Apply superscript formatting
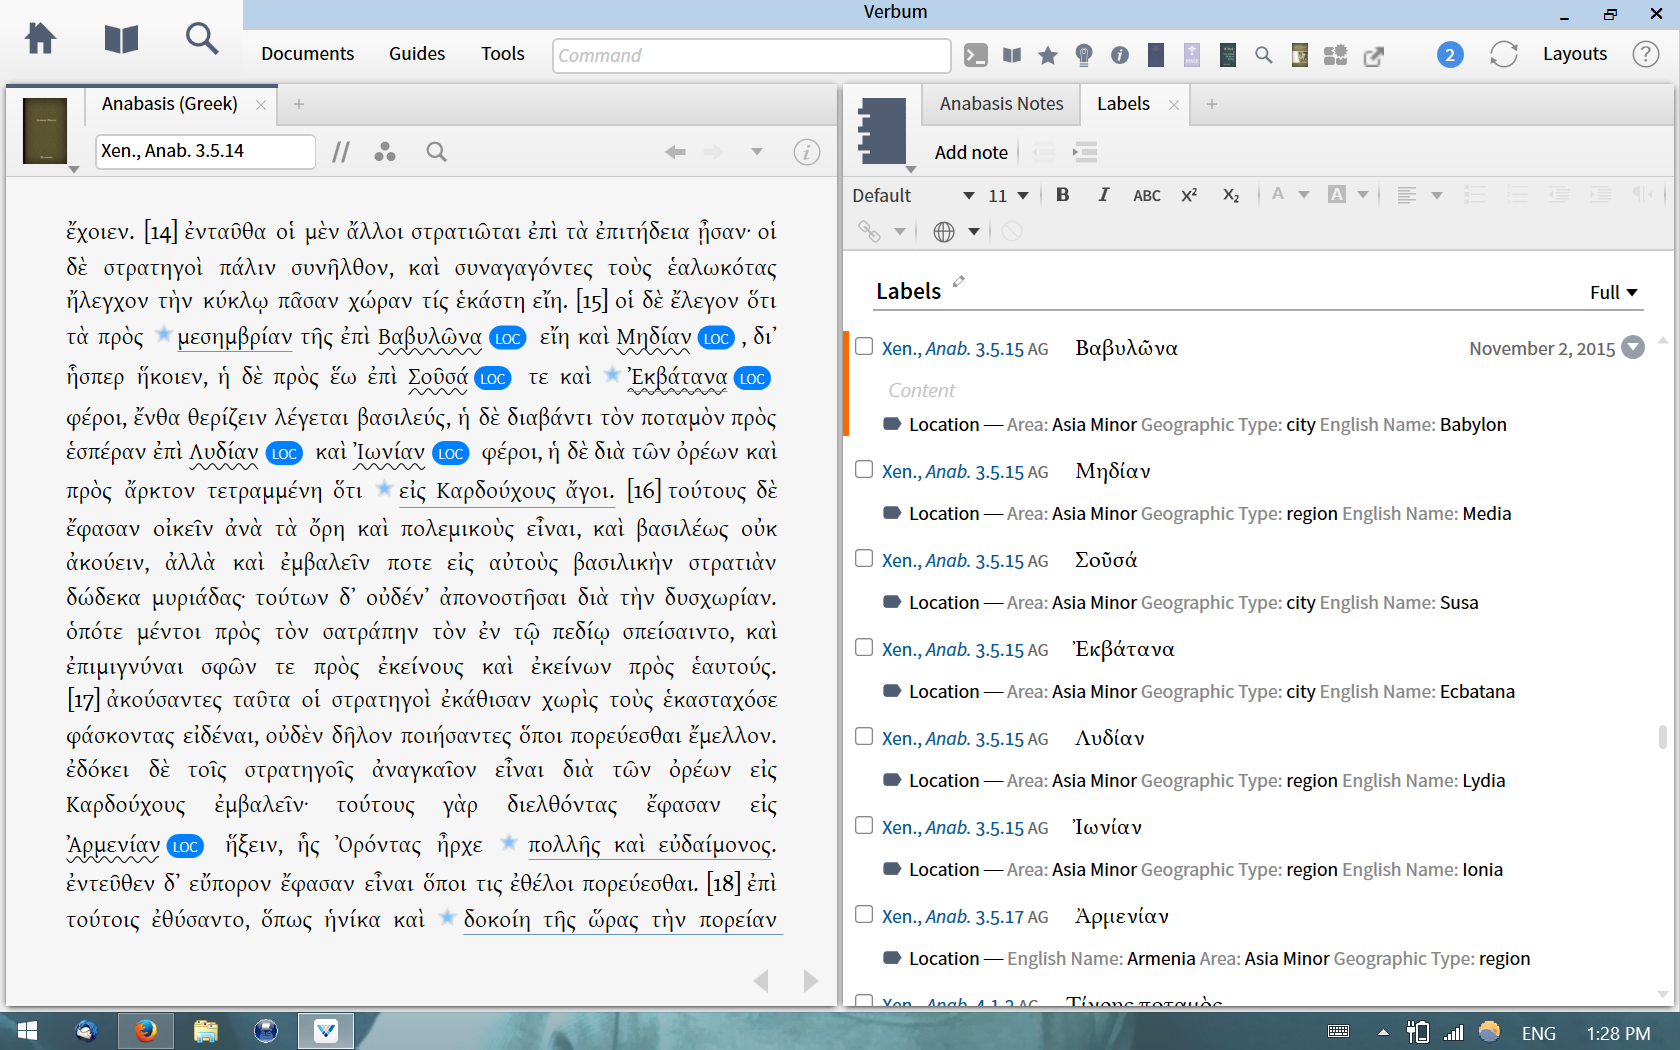This screenshot has width=1680, height=1050. 1189,195
